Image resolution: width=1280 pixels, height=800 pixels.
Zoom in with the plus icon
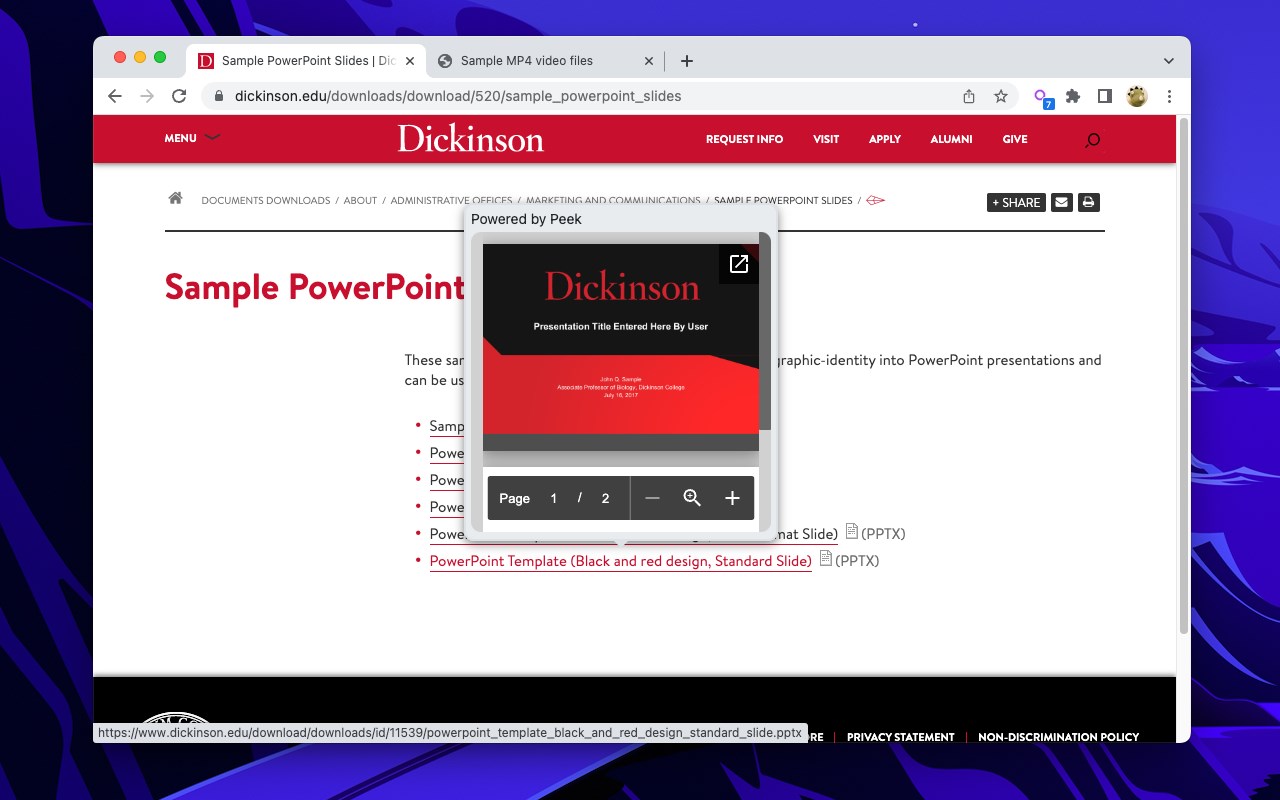[x=732, y=498]
